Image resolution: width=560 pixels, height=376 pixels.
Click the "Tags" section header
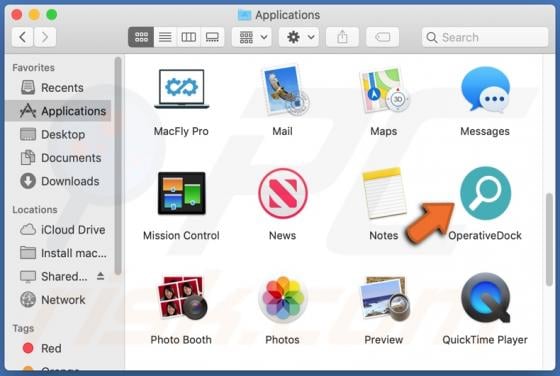click(23, 328)
